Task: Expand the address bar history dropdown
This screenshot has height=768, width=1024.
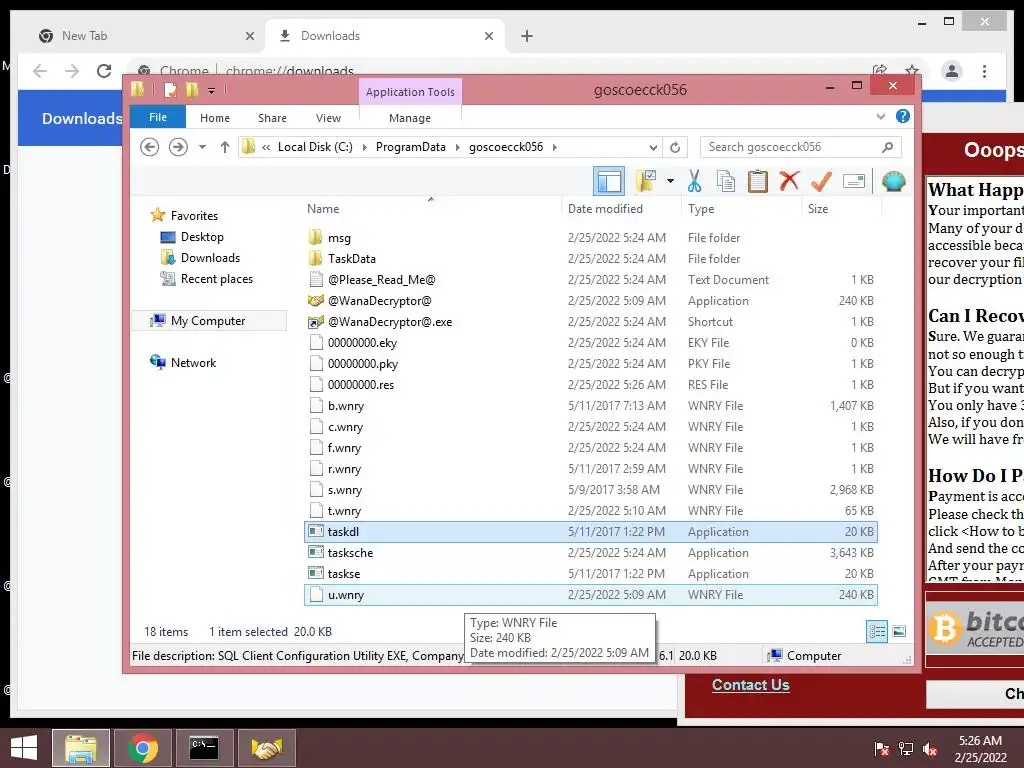Action: tap(653, 147)
